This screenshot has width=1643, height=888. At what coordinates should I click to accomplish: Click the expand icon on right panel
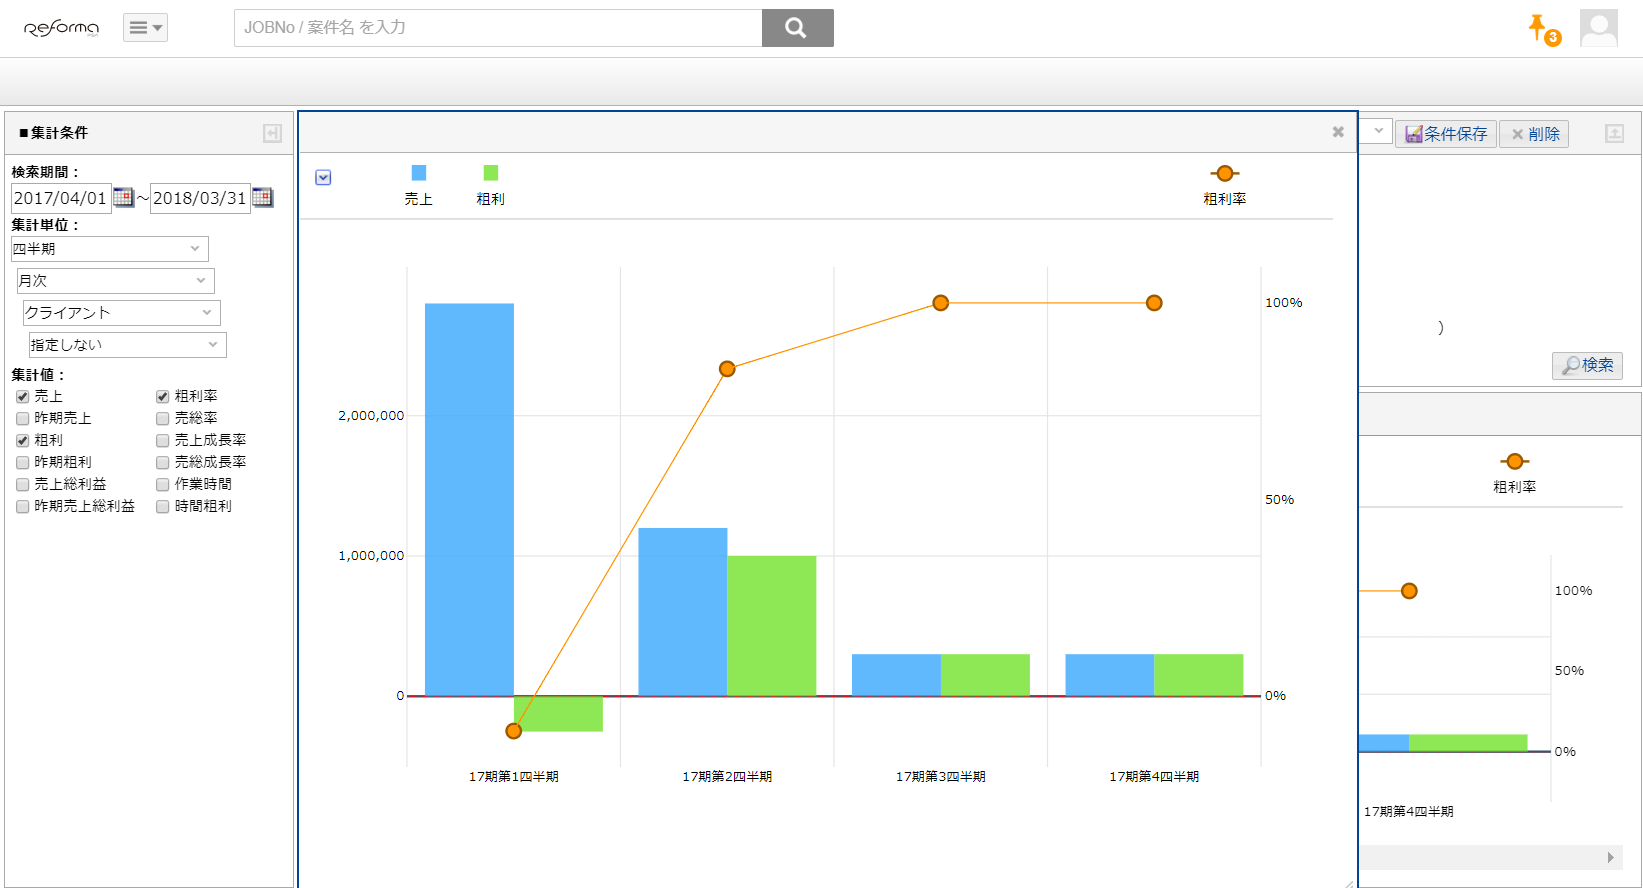coord(1614,133)
